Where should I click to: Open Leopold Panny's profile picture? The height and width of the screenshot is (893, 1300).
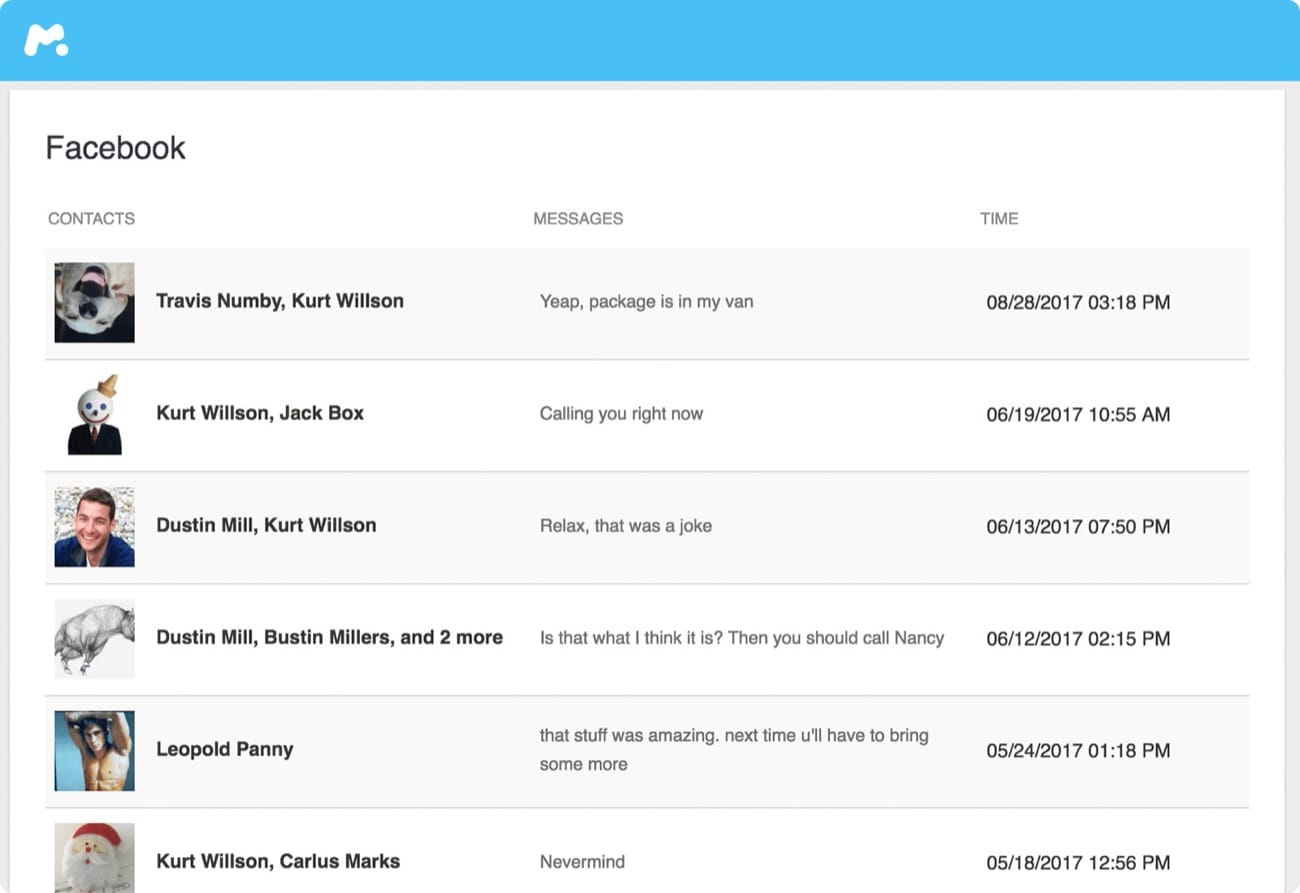(94, 750)
